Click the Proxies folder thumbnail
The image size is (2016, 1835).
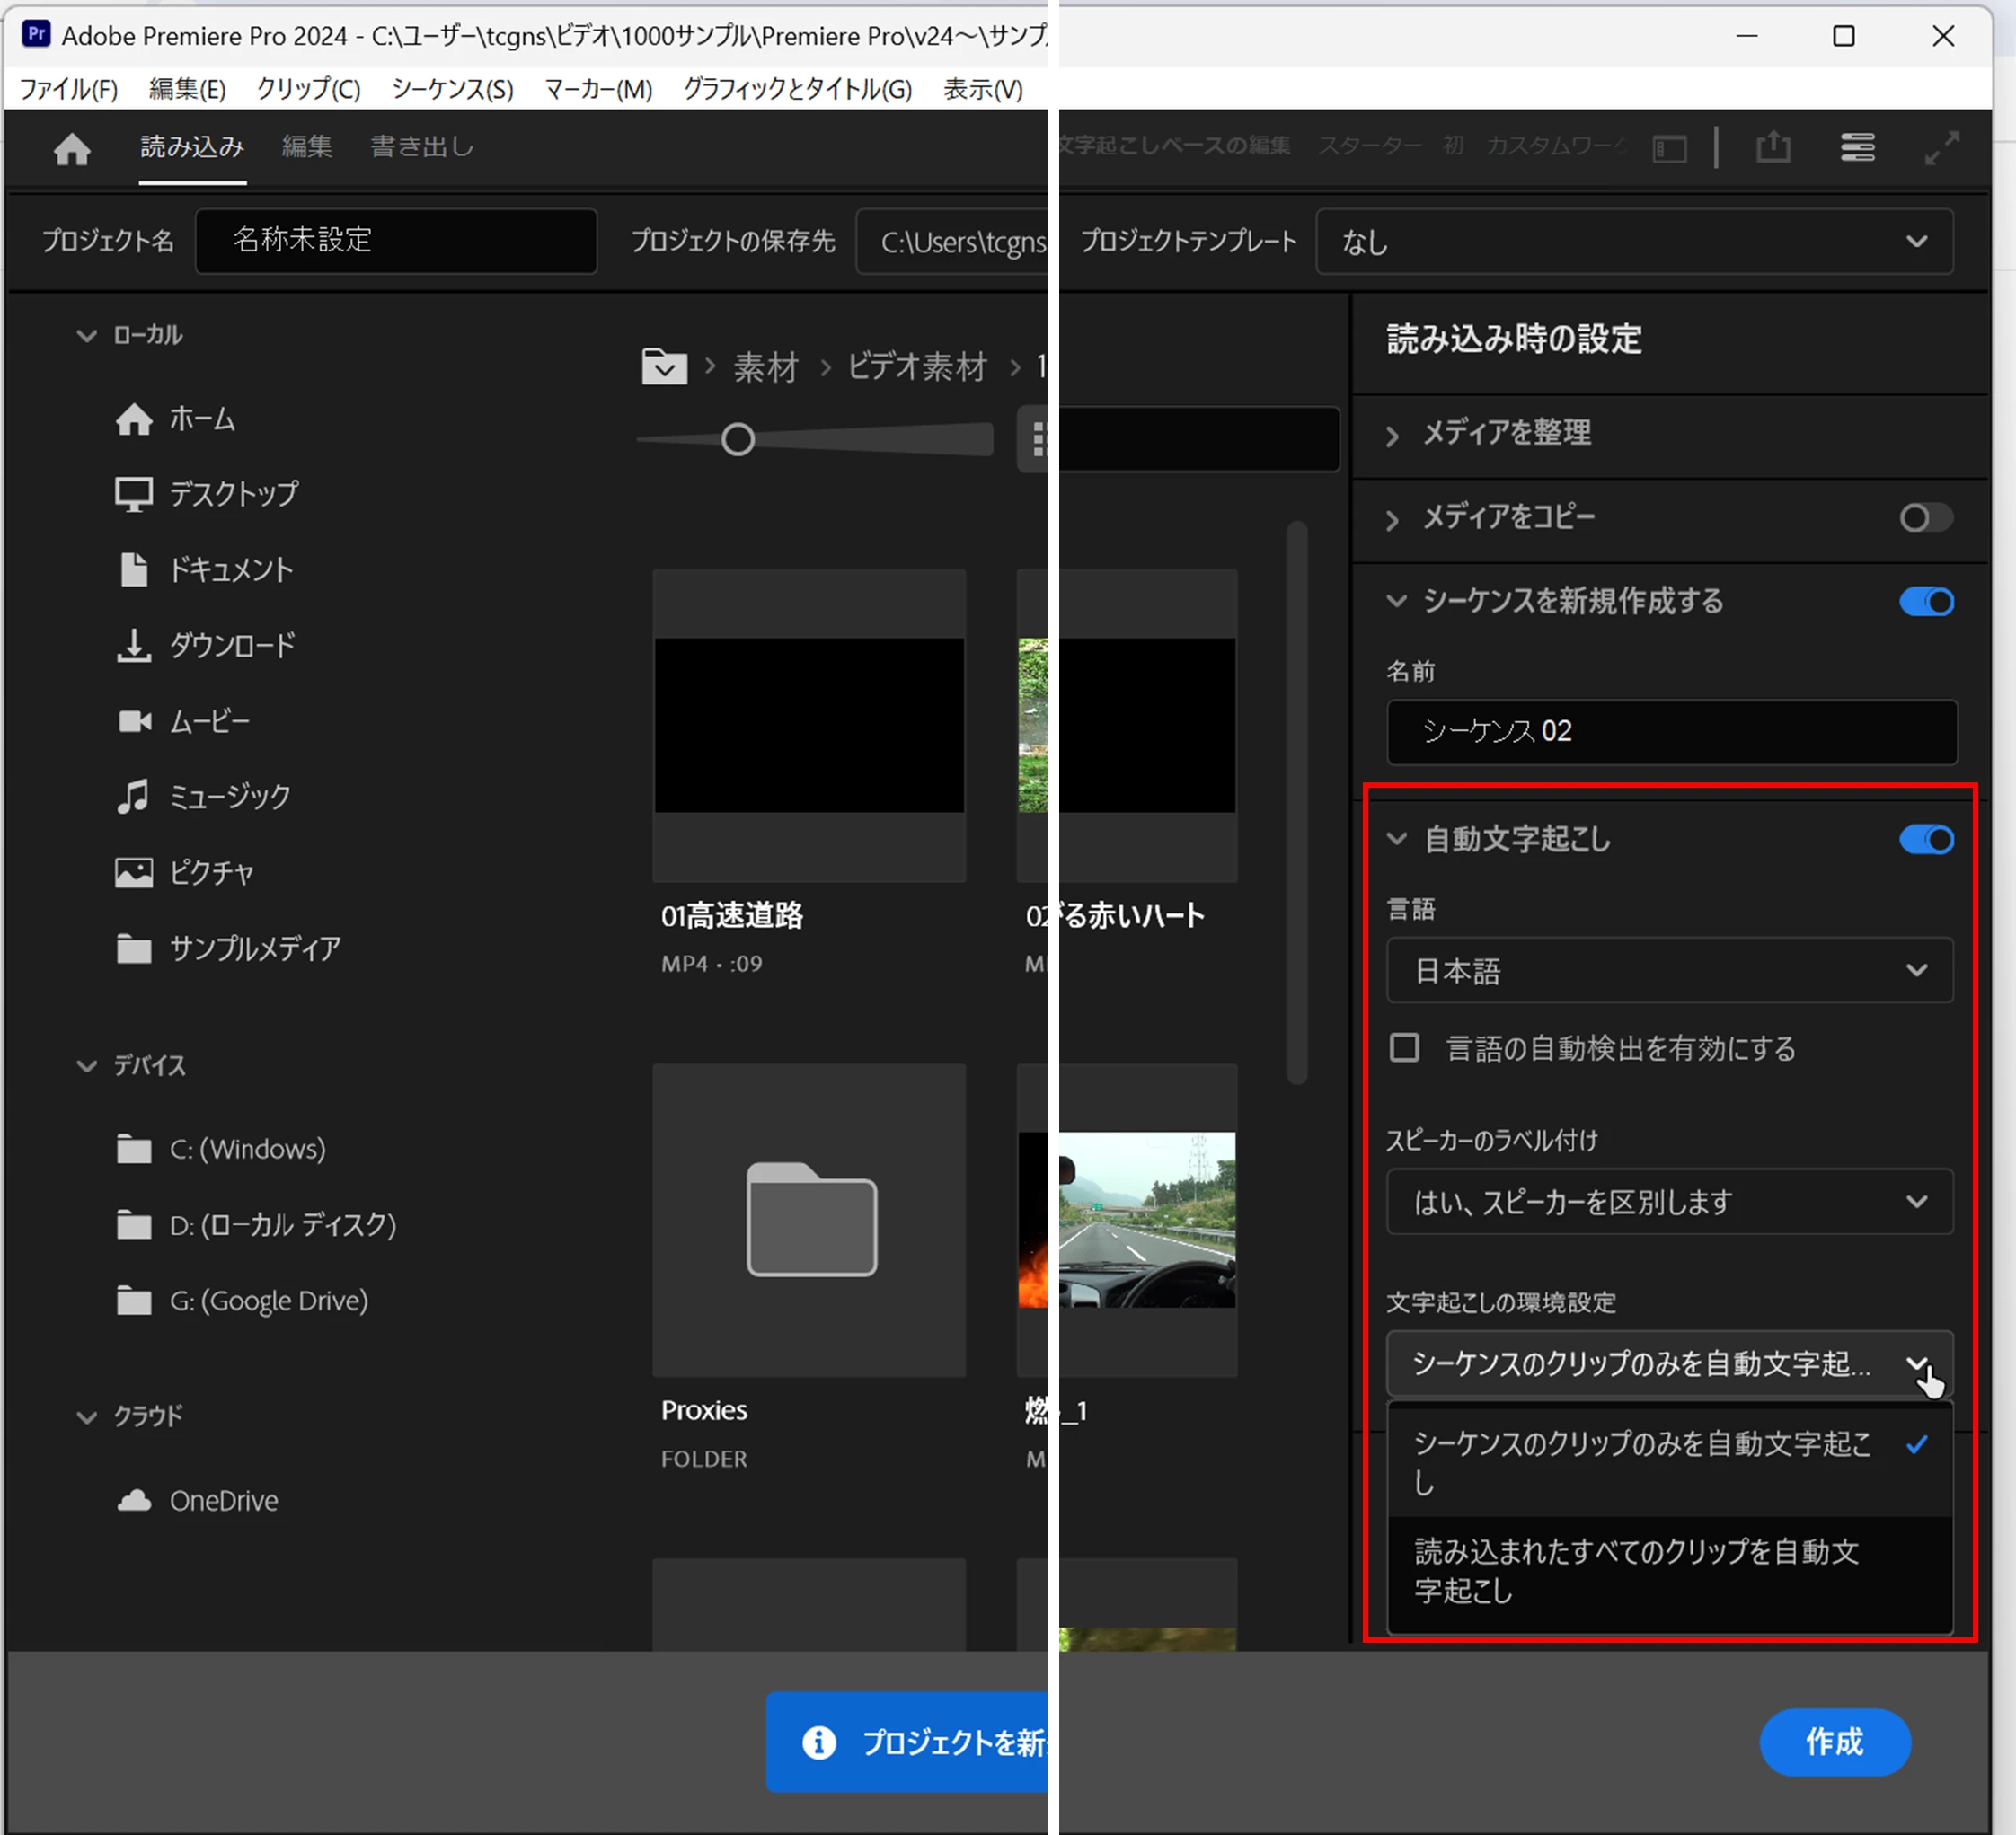[810, 1220]
